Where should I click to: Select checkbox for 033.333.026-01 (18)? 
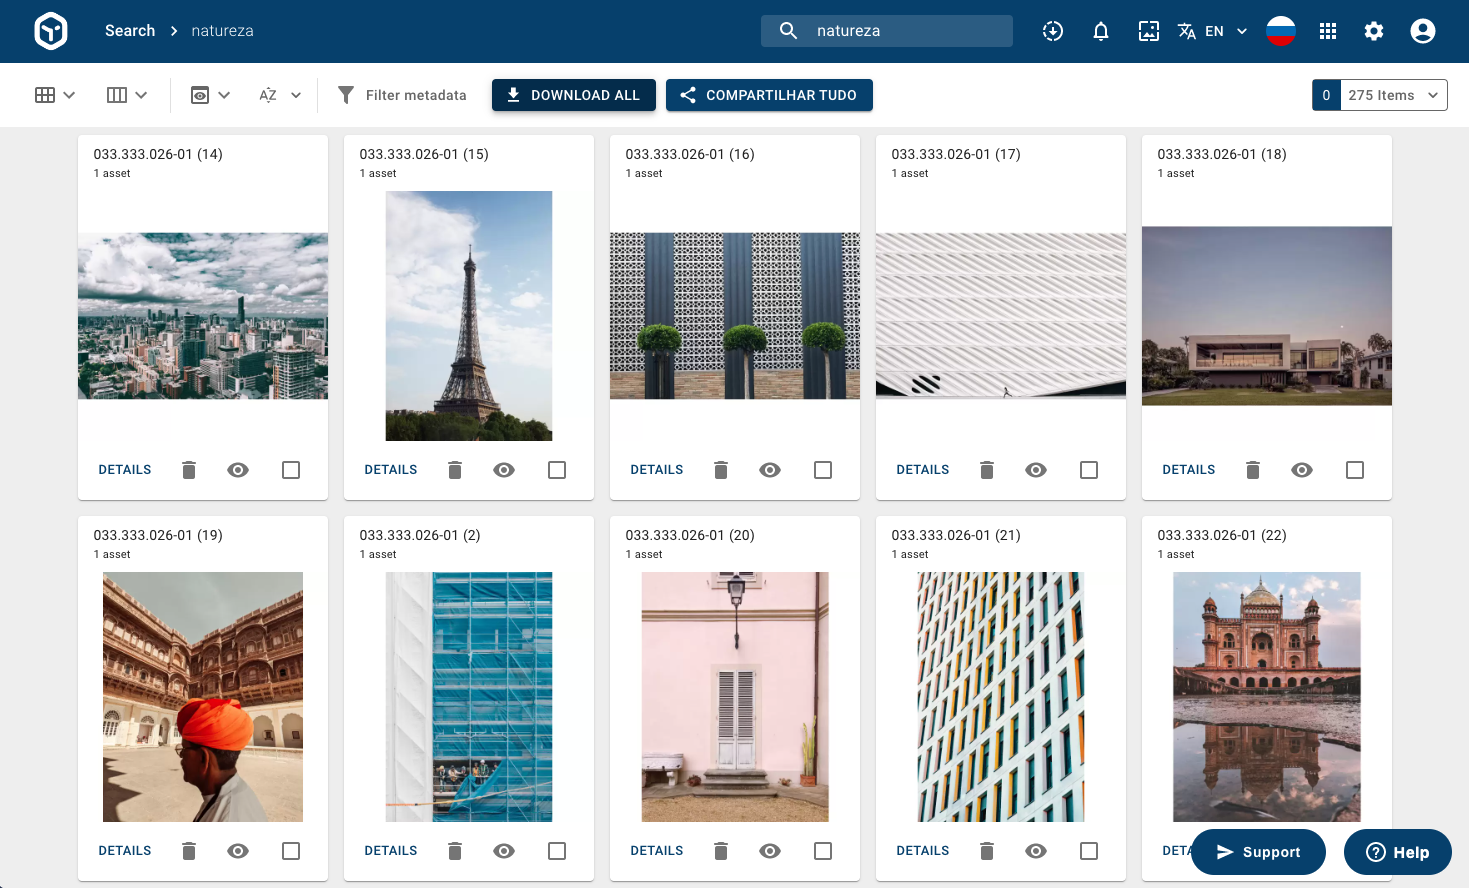(x=1355, y=470)
